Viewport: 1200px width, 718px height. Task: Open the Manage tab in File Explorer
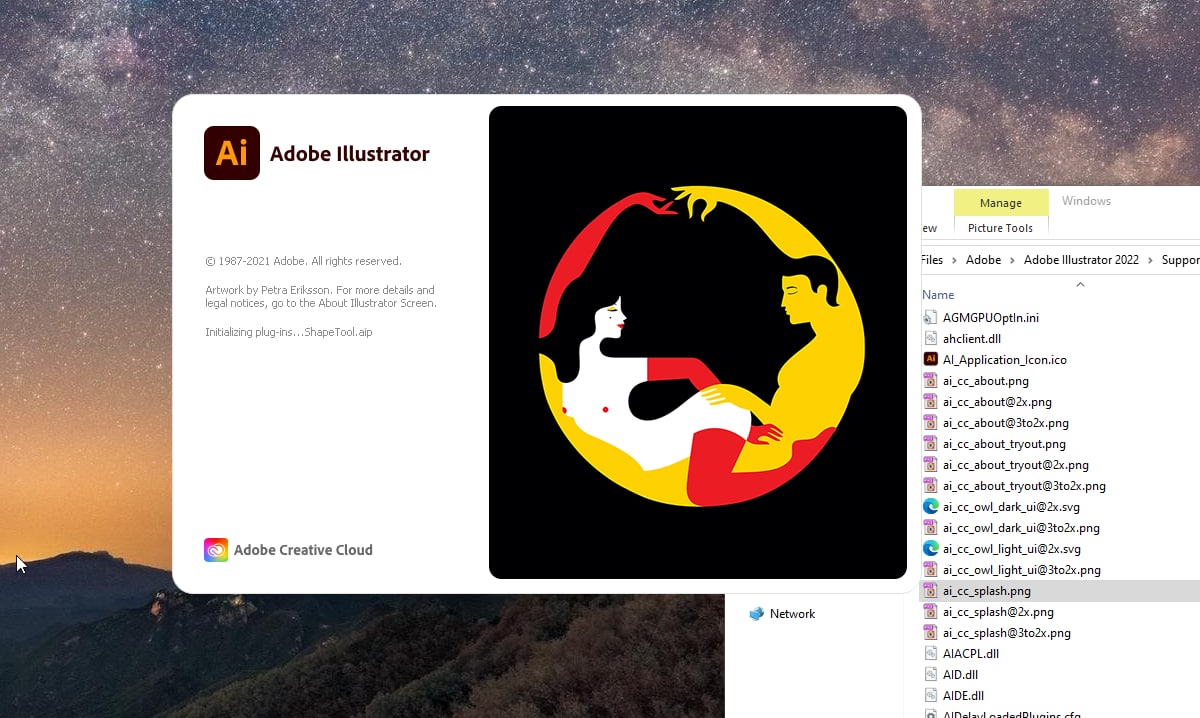1001,203
